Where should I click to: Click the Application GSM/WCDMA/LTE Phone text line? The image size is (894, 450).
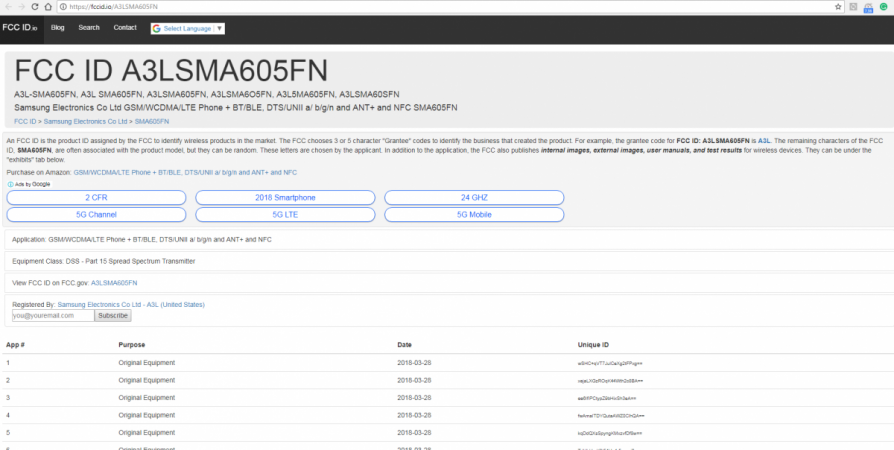point(142,240)
